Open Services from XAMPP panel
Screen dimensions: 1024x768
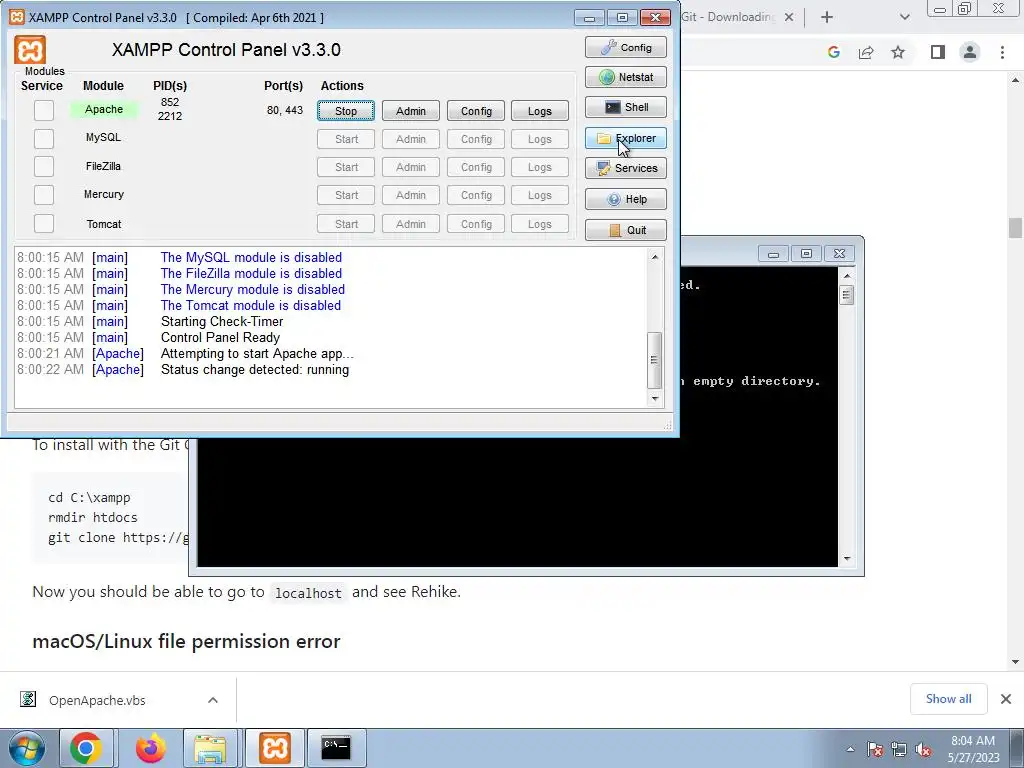[x=626, y=168]
